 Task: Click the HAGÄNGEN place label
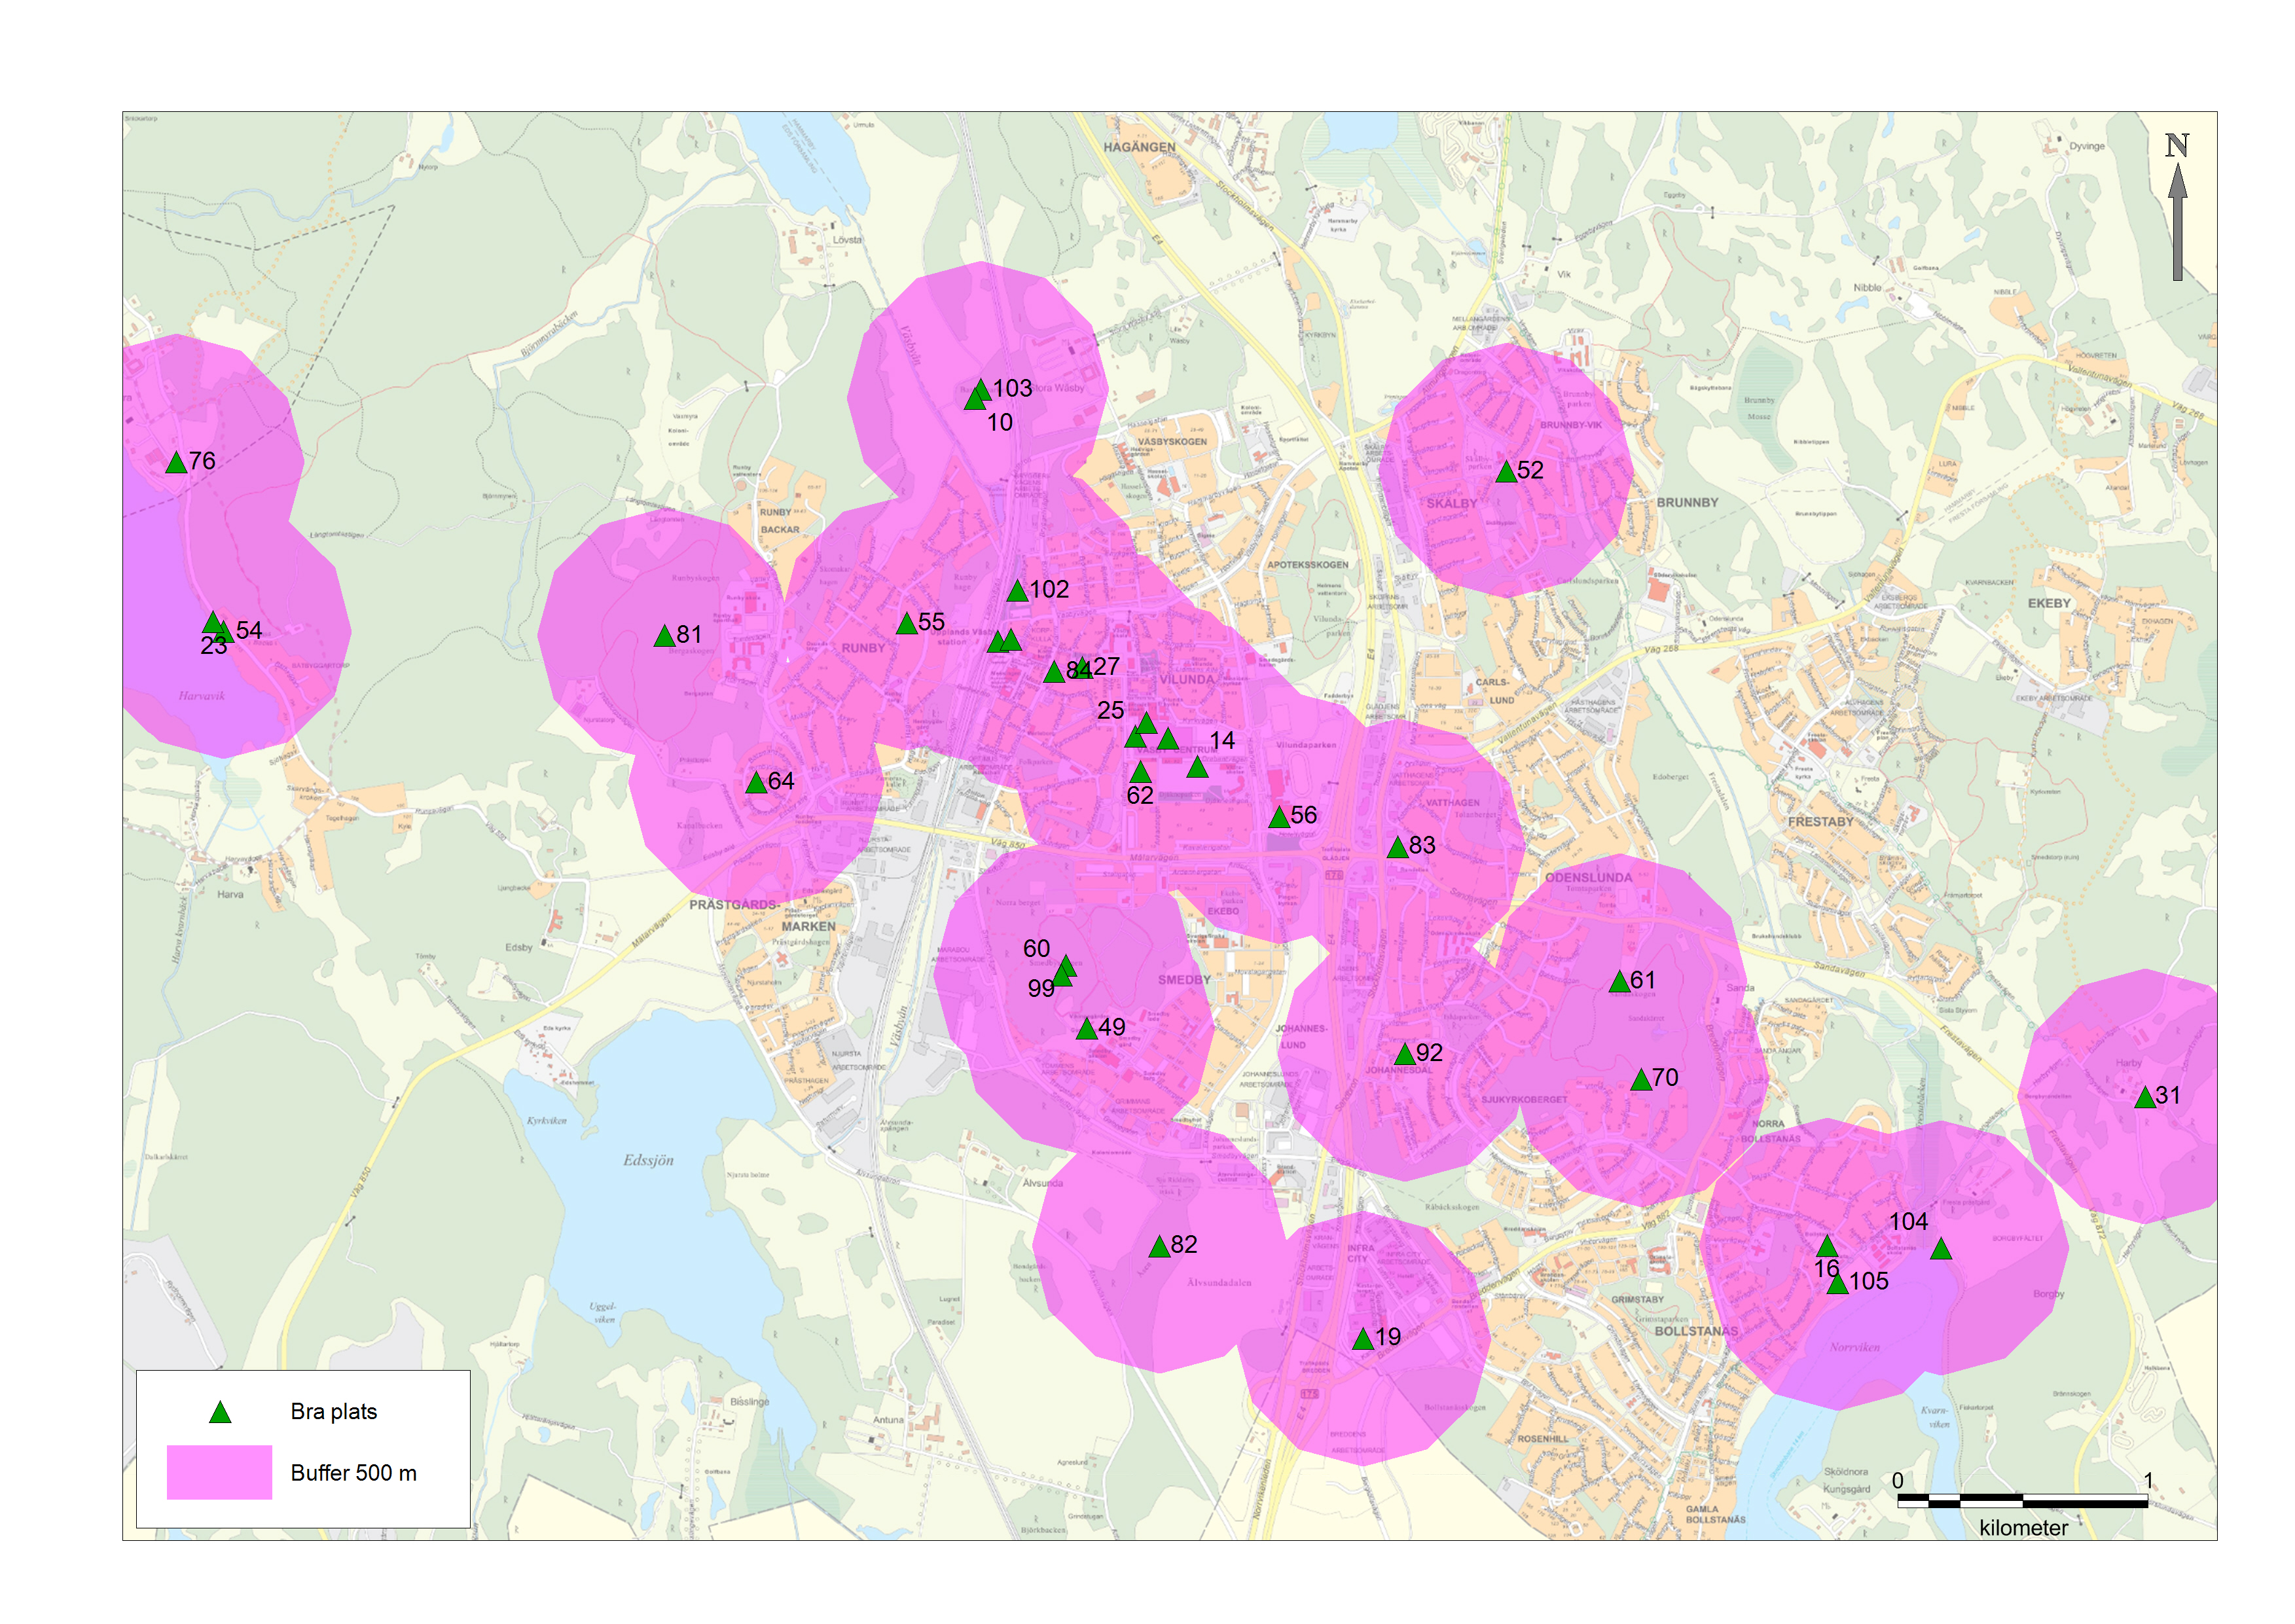pos(1140,147)
